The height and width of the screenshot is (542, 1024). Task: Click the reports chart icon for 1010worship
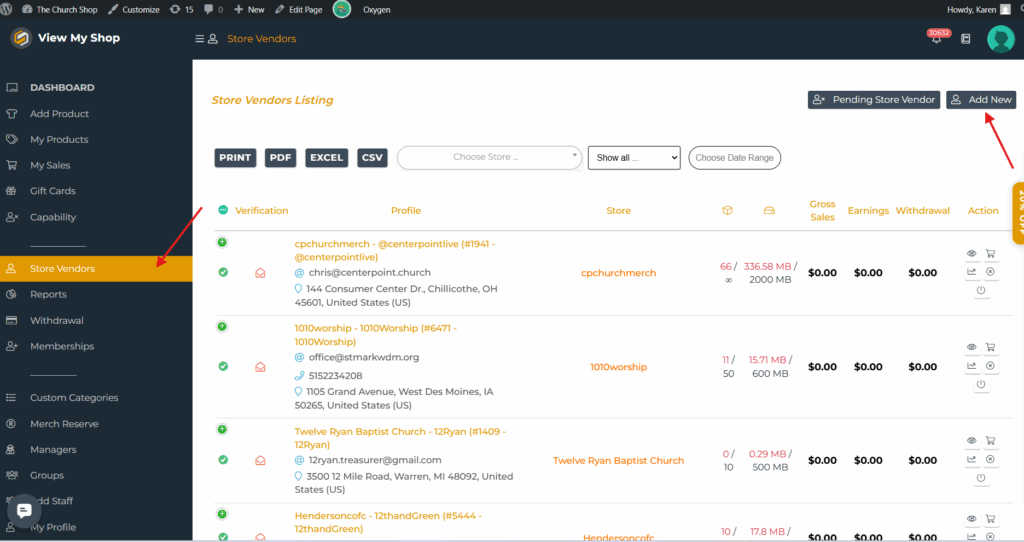(971, 365)
